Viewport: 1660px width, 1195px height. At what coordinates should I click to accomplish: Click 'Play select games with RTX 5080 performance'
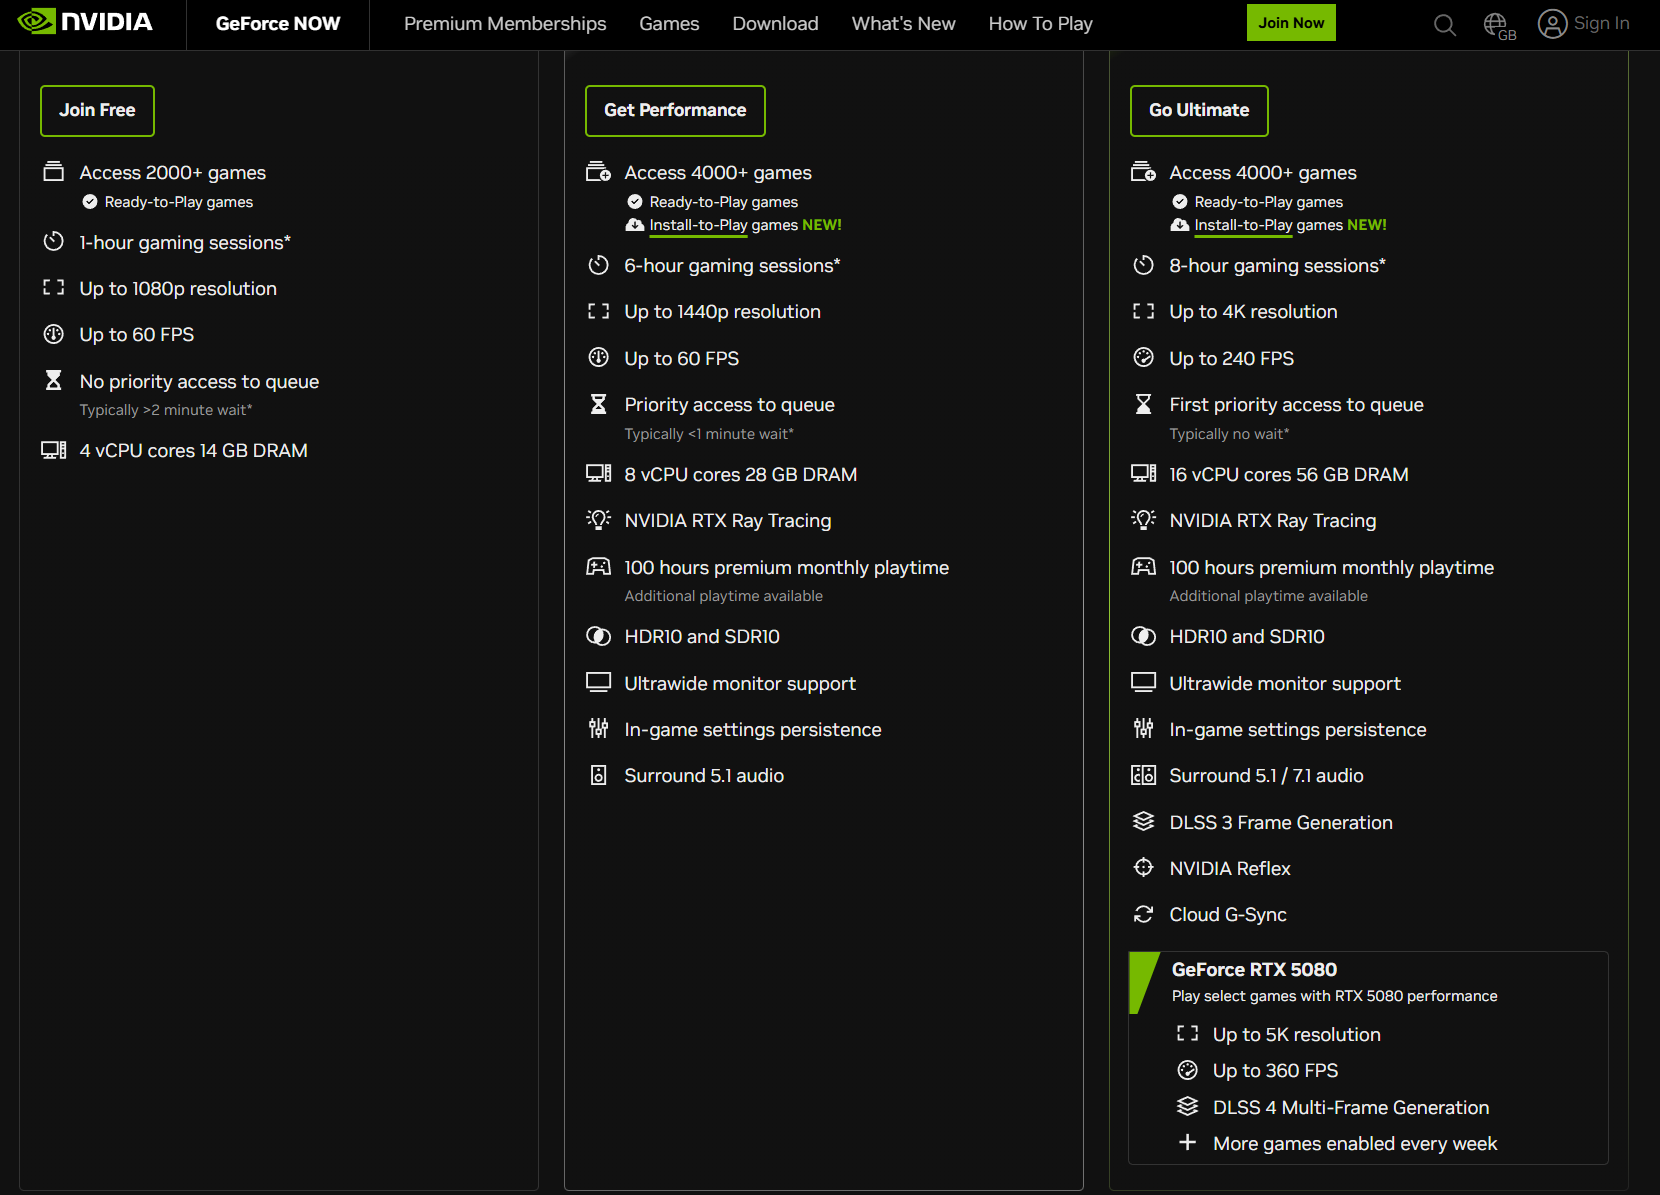click(x=1334, y=996)
